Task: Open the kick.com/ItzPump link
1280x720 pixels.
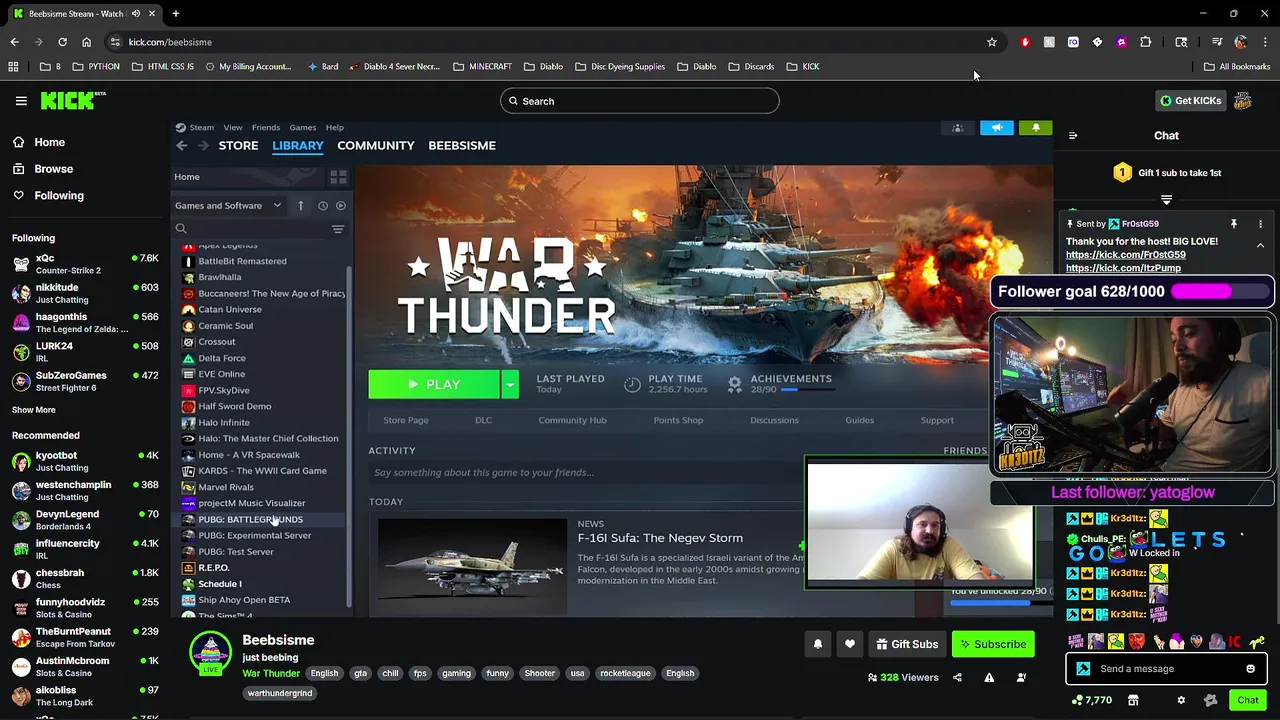Action: (x=1123, y=268)
